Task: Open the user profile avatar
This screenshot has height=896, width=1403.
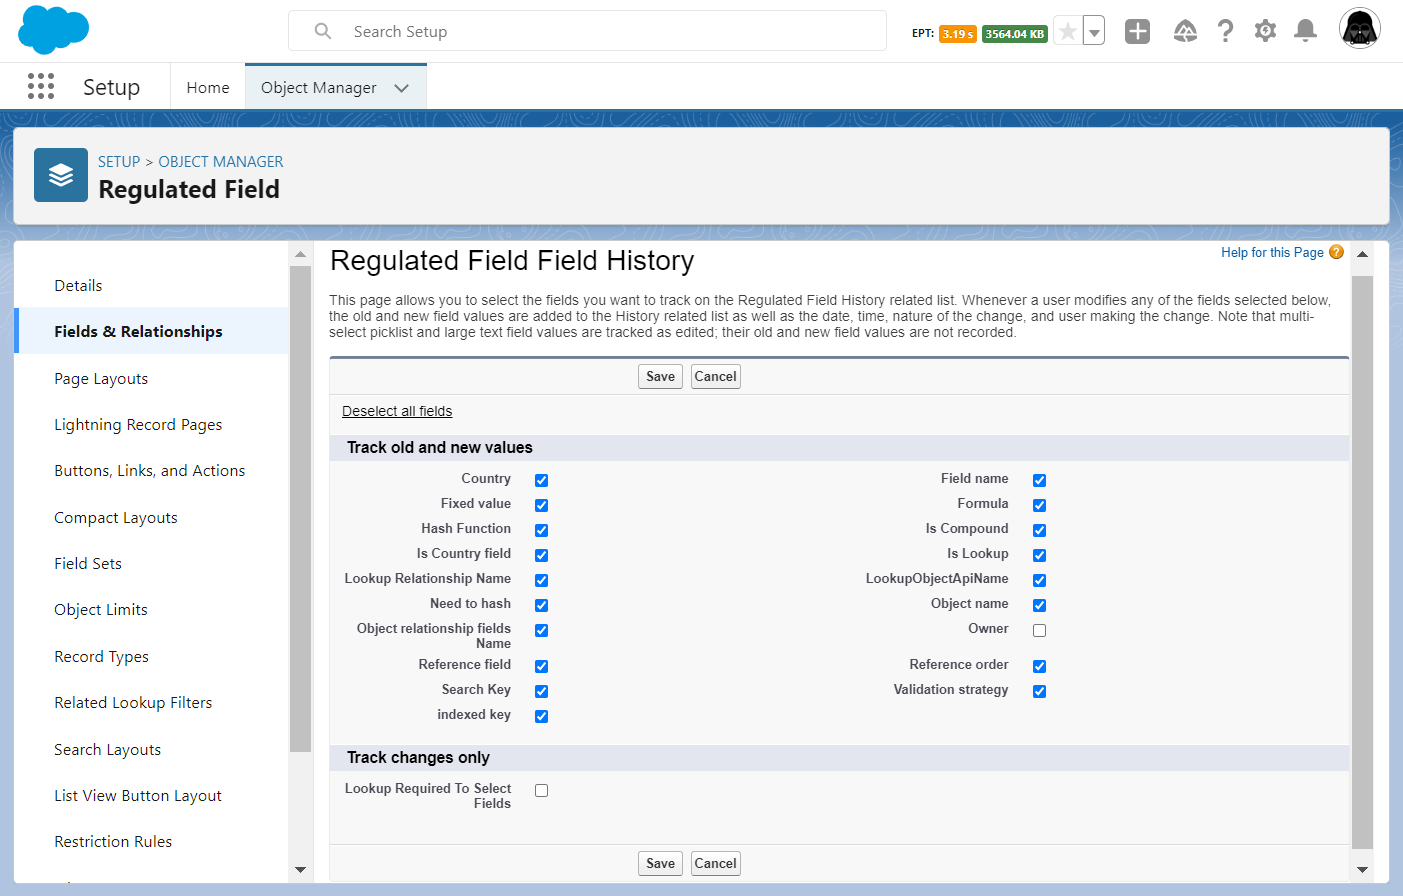Action: coord(1359,29)
